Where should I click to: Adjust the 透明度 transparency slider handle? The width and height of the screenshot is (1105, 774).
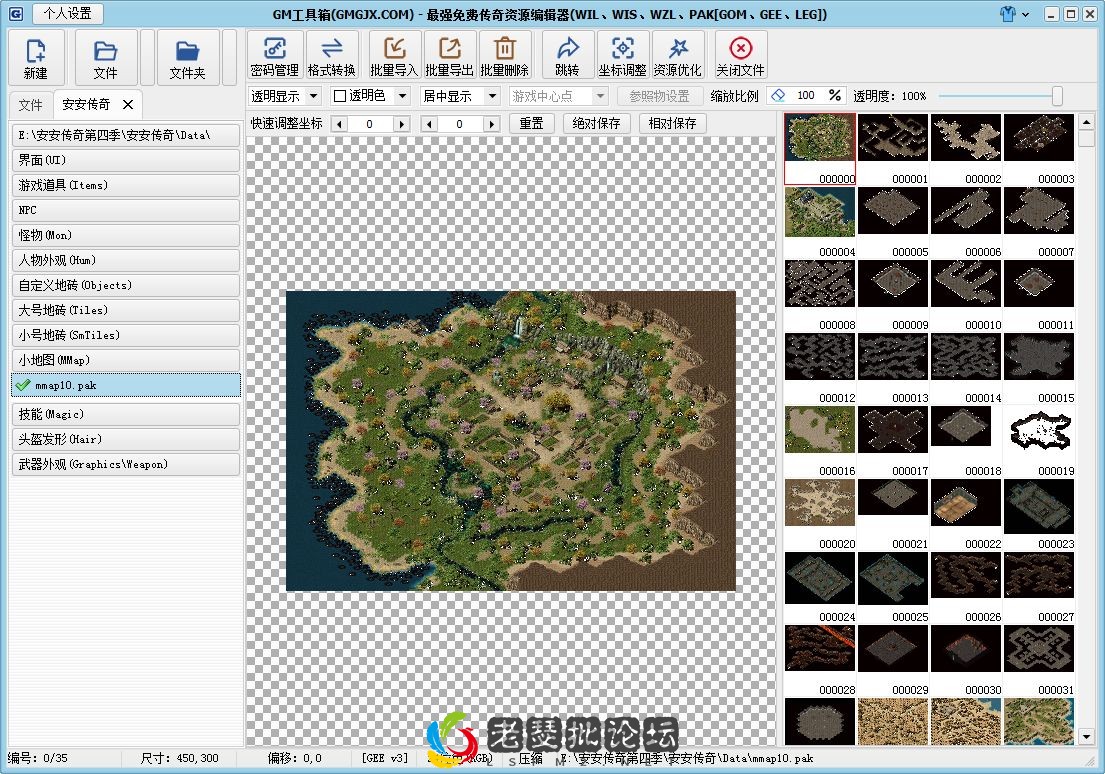1057,96
